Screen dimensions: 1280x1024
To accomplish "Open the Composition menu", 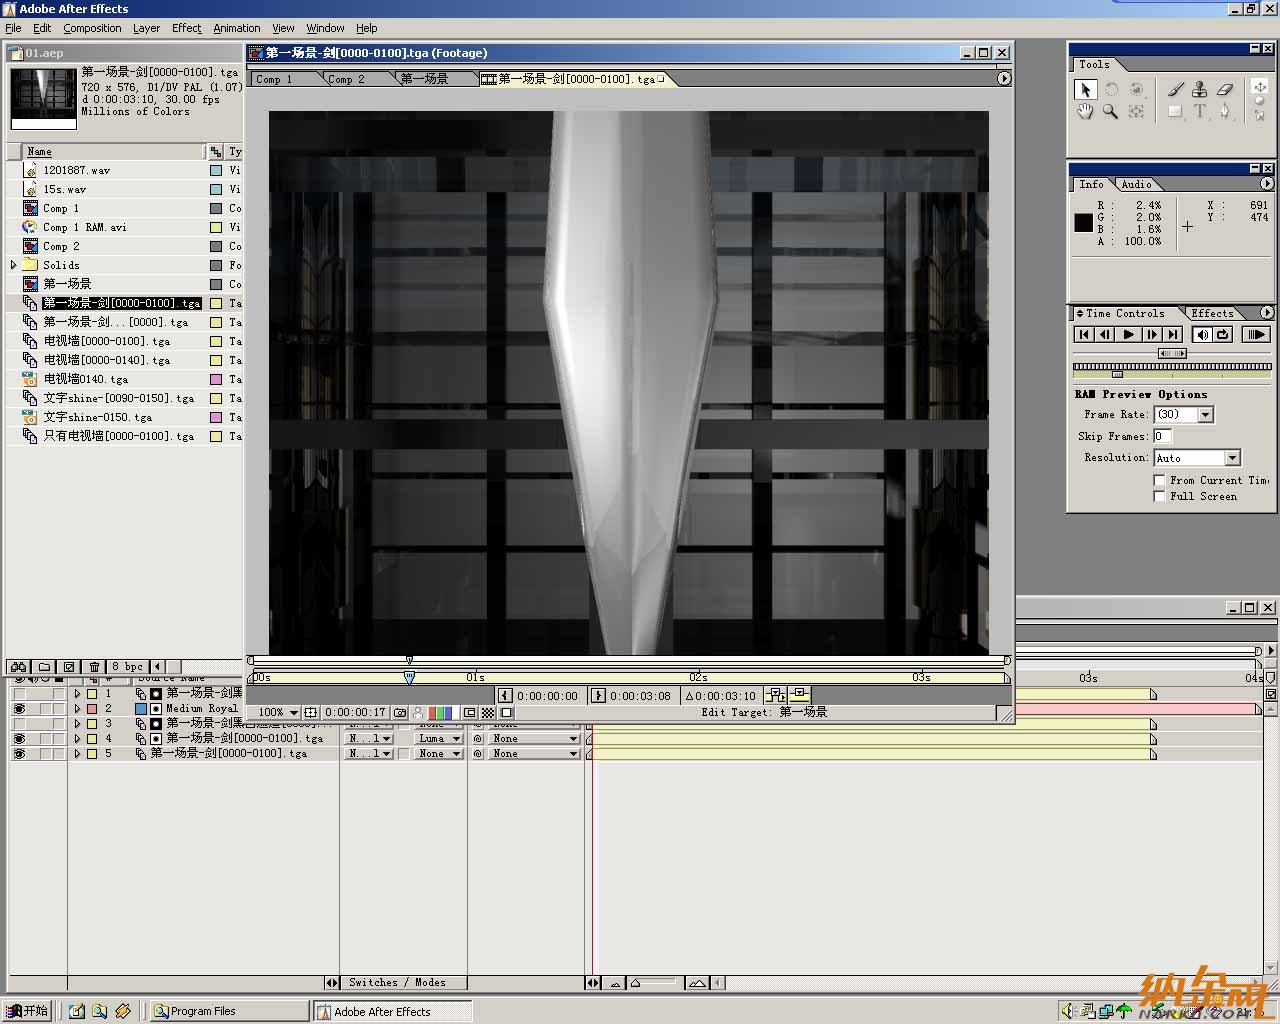I will pyautogui.click(x=92, y=28).
